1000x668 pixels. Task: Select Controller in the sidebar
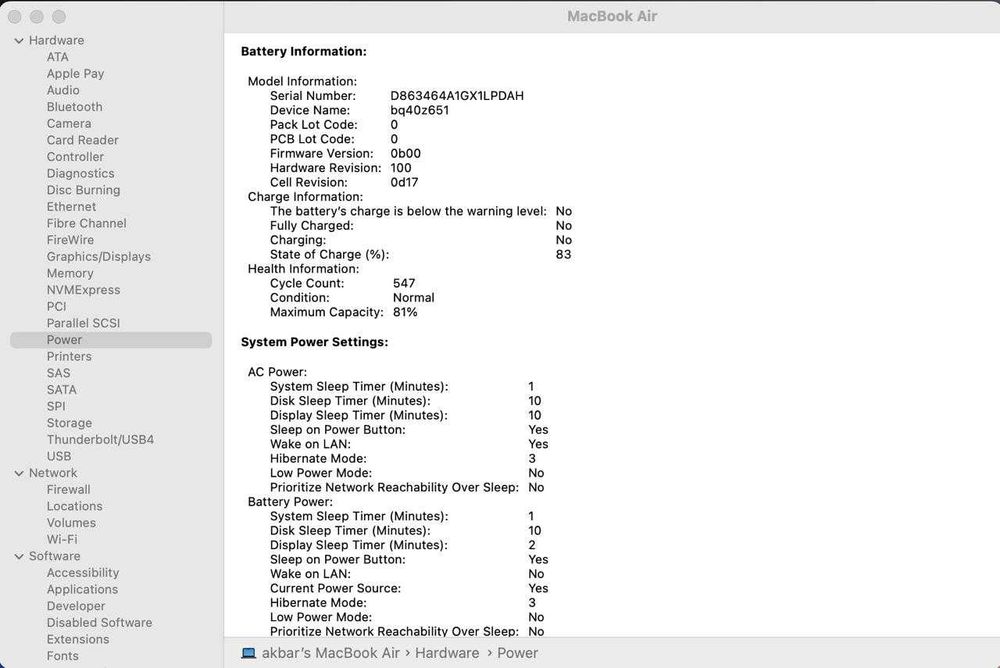[x=75, y=156]
